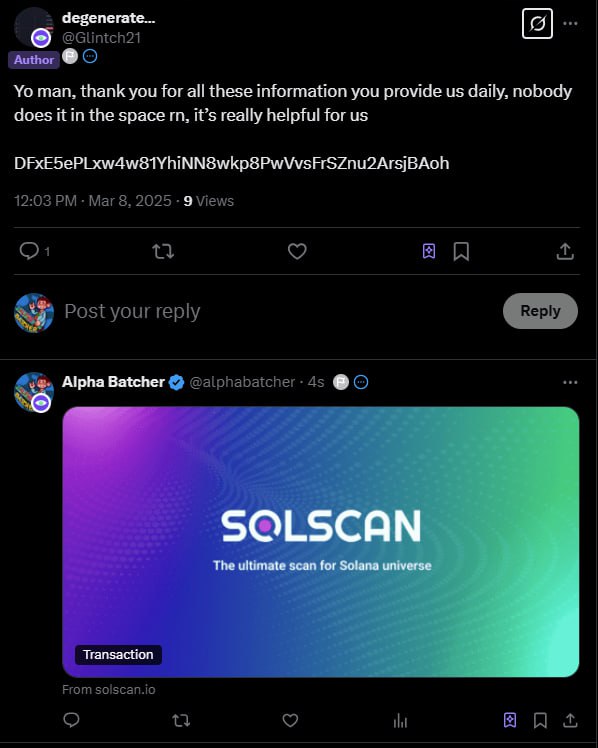This screenshot has height=748, width=598.
Task: Click blue circle icon beside reply's 4s timestamp
Action: [x=361, y=382]
